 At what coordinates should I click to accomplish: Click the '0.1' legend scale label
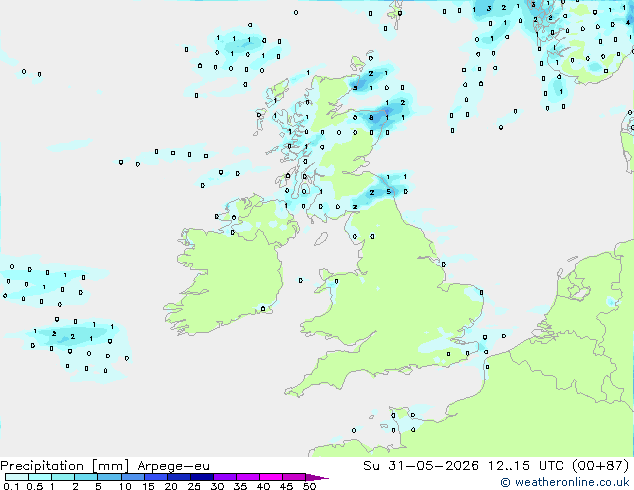pyautogui.click(x=11, y=486)
